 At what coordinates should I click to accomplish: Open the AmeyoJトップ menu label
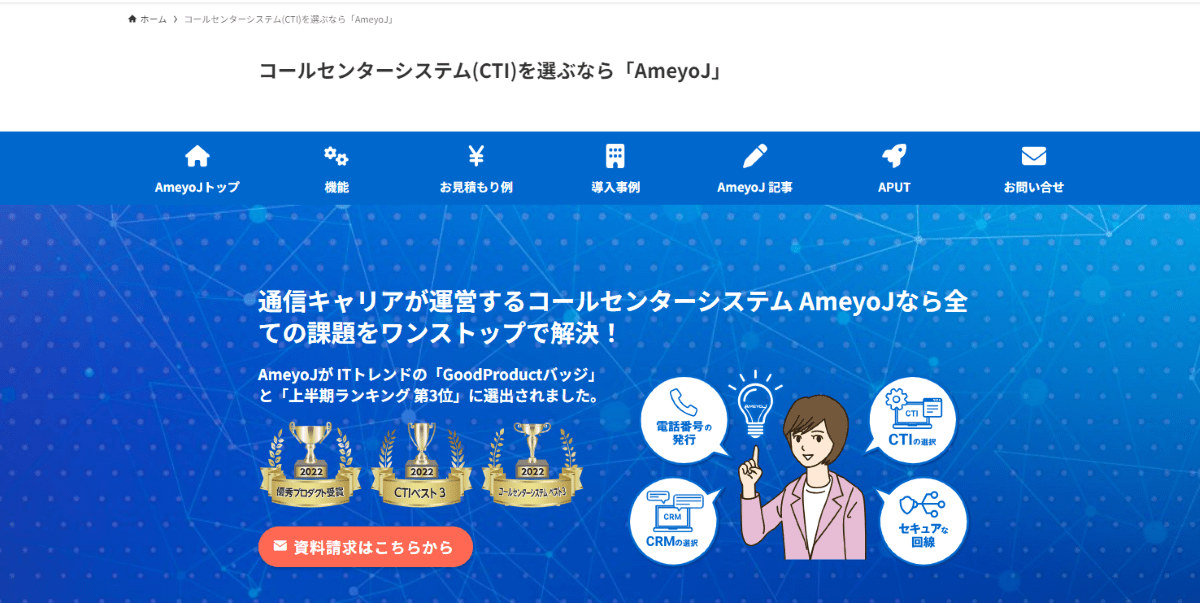[x=197, y=187]
